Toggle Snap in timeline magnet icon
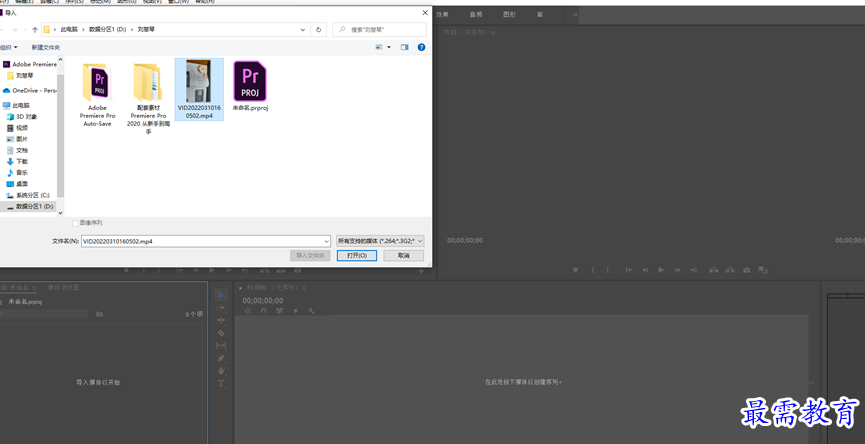Screen dimensions: 865x444 tap(264, 311)
